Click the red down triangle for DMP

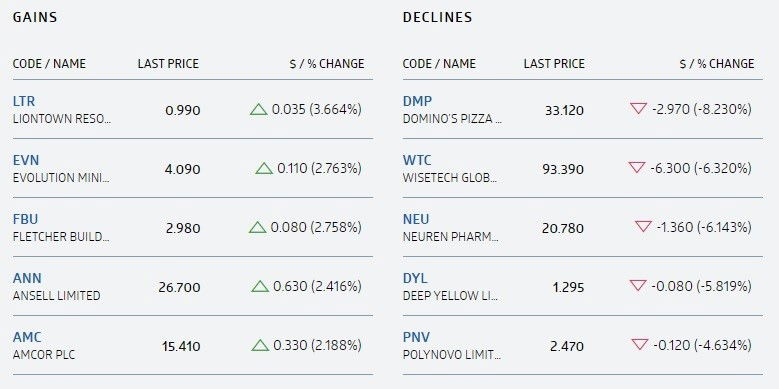(x=638, y=108)
